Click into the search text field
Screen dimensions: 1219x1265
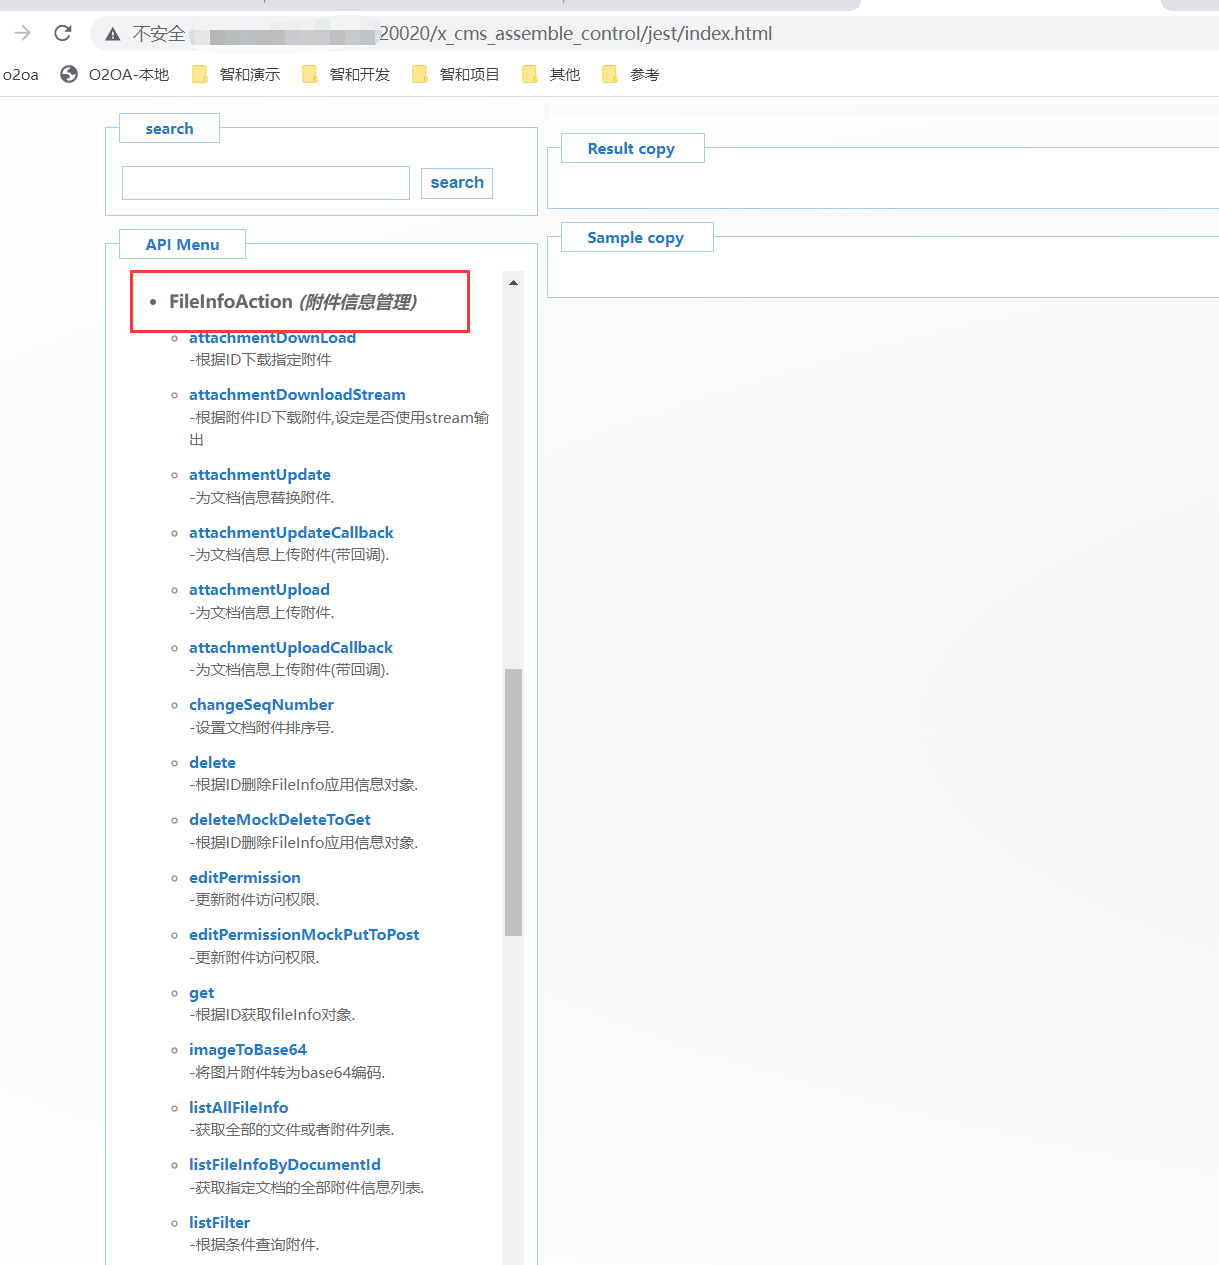tap(265, 183)
